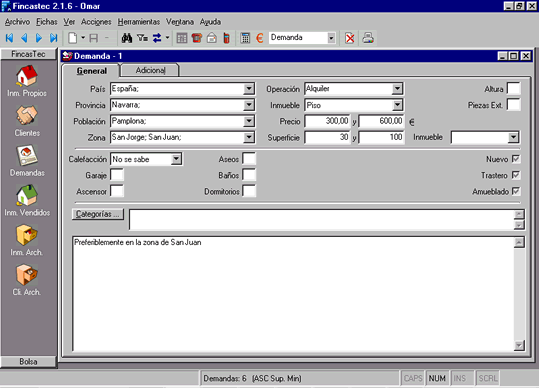Open the Acciones menu
This screenshot has width=539, height=388.
pos(96,22)
